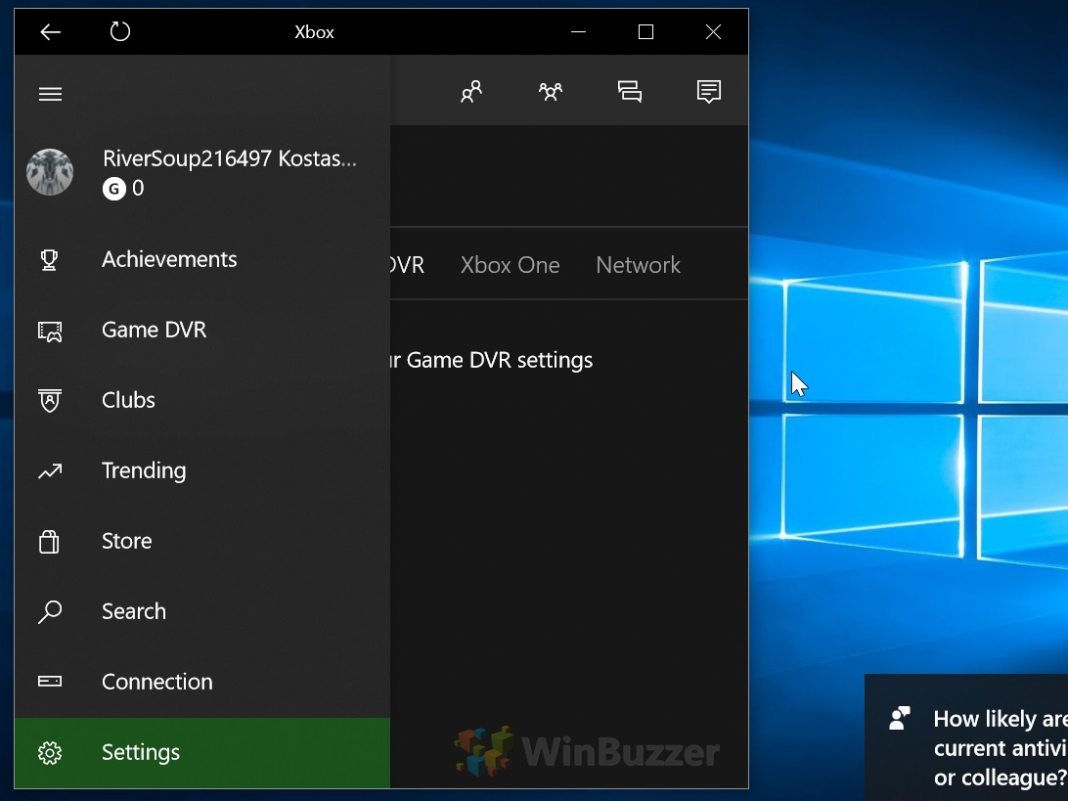Open the Friends icon in top bar
1068x801 pixels.
pyautogui.click(x=471, y=91)
